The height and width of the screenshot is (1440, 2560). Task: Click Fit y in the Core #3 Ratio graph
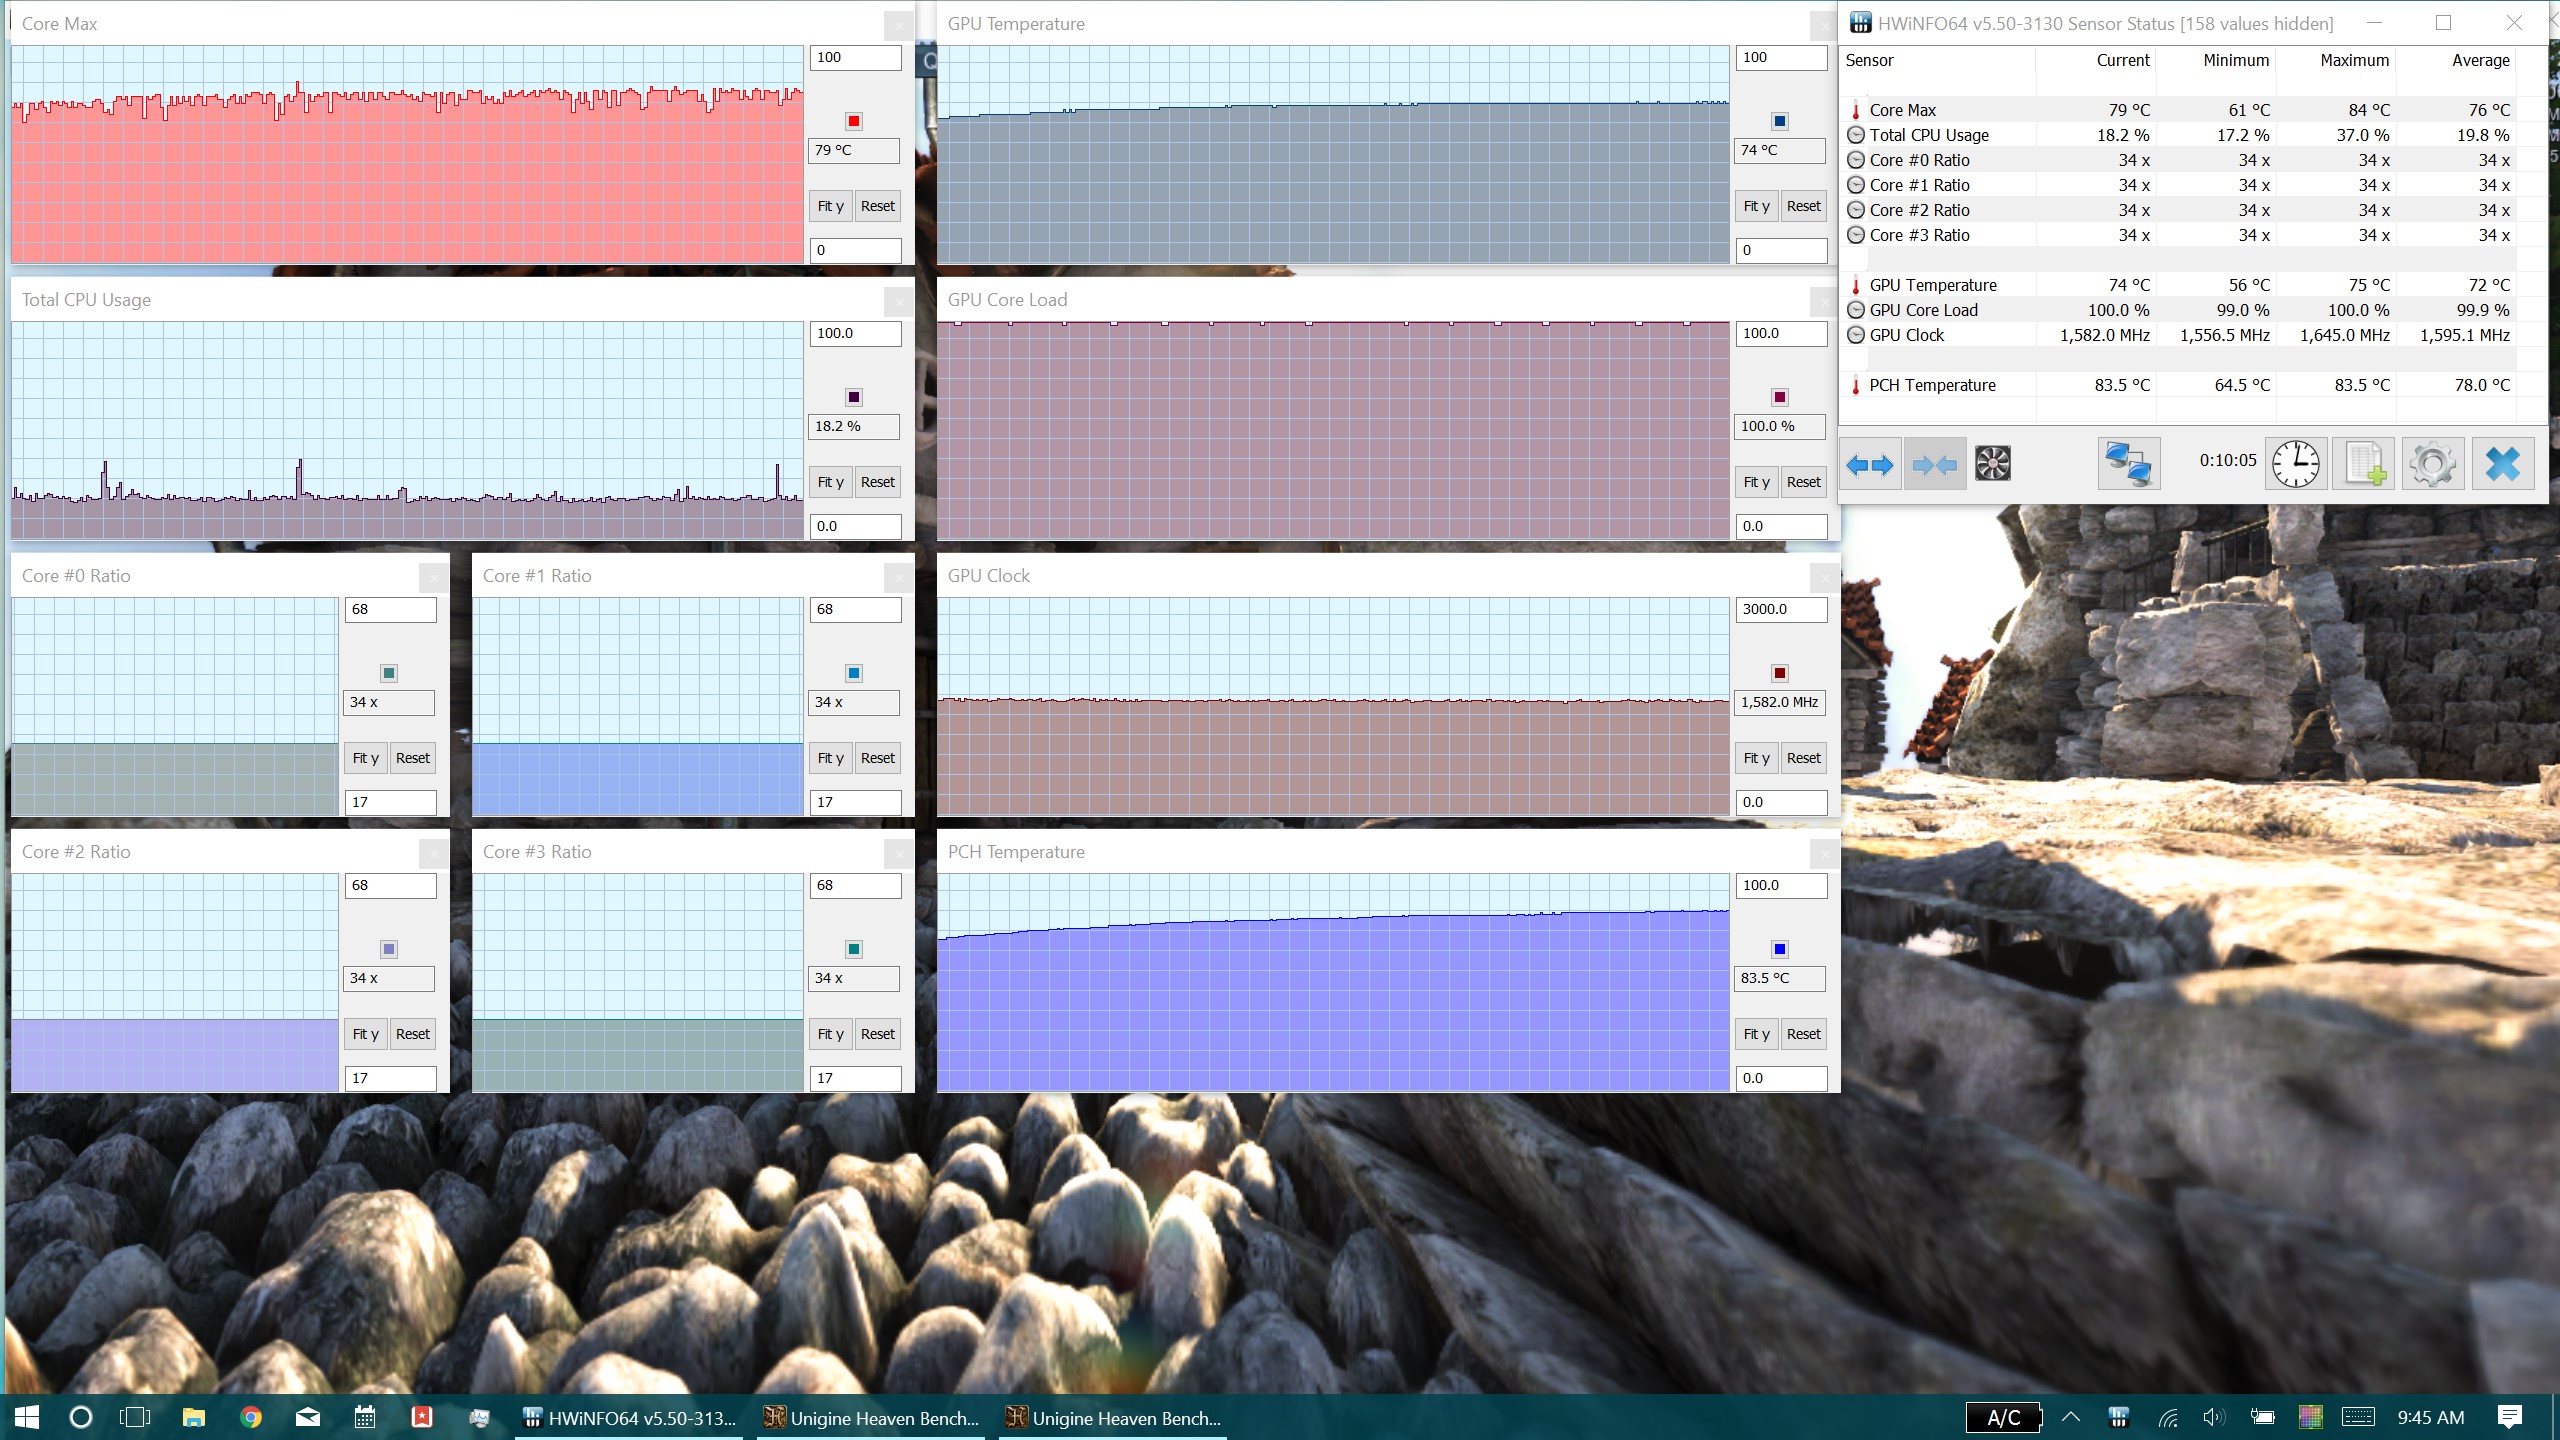830,1034
